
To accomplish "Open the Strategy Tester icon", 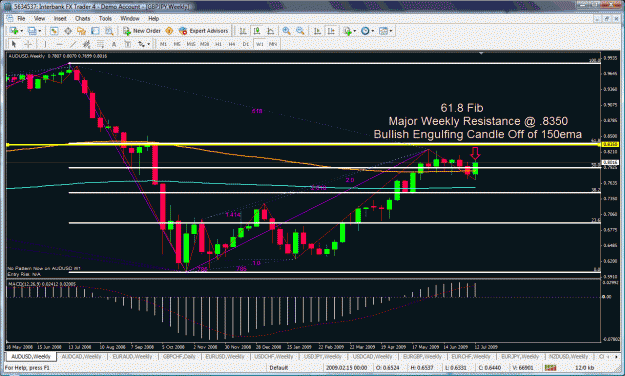I will pos(109,31).
